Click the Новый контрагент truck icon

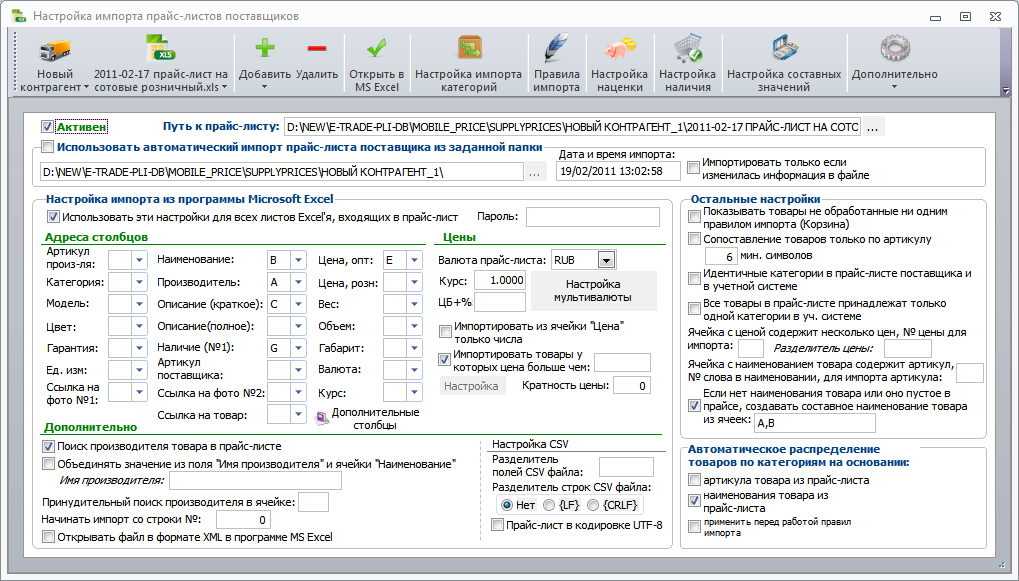55,50
